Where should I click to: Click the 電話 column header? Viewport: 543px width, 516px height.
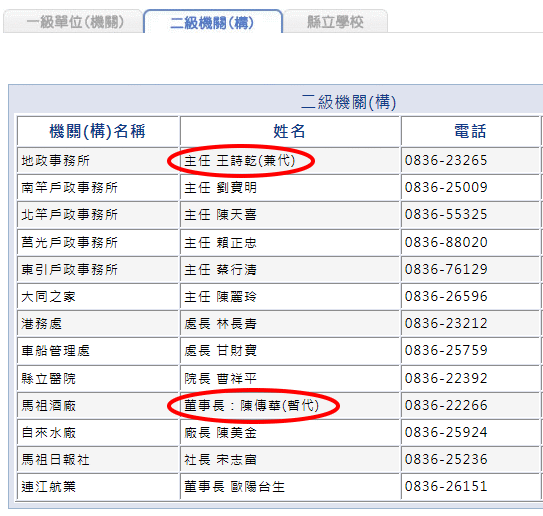click(x=470, y=131)
